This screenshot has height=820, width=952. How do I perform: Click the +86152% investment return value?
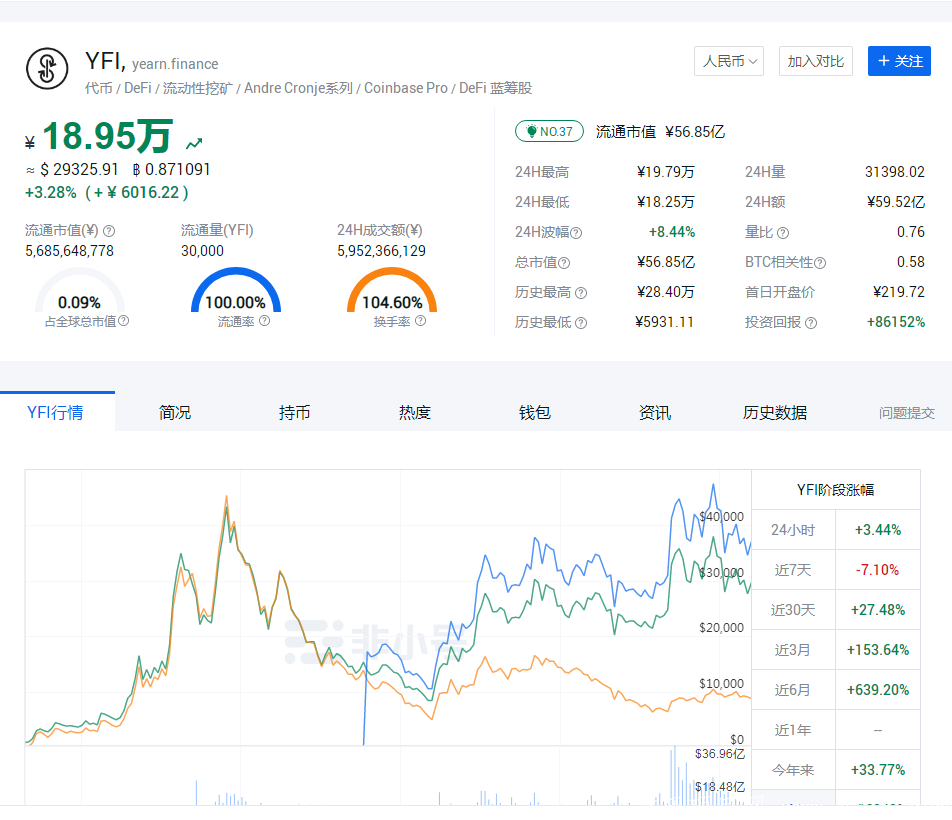896,322
